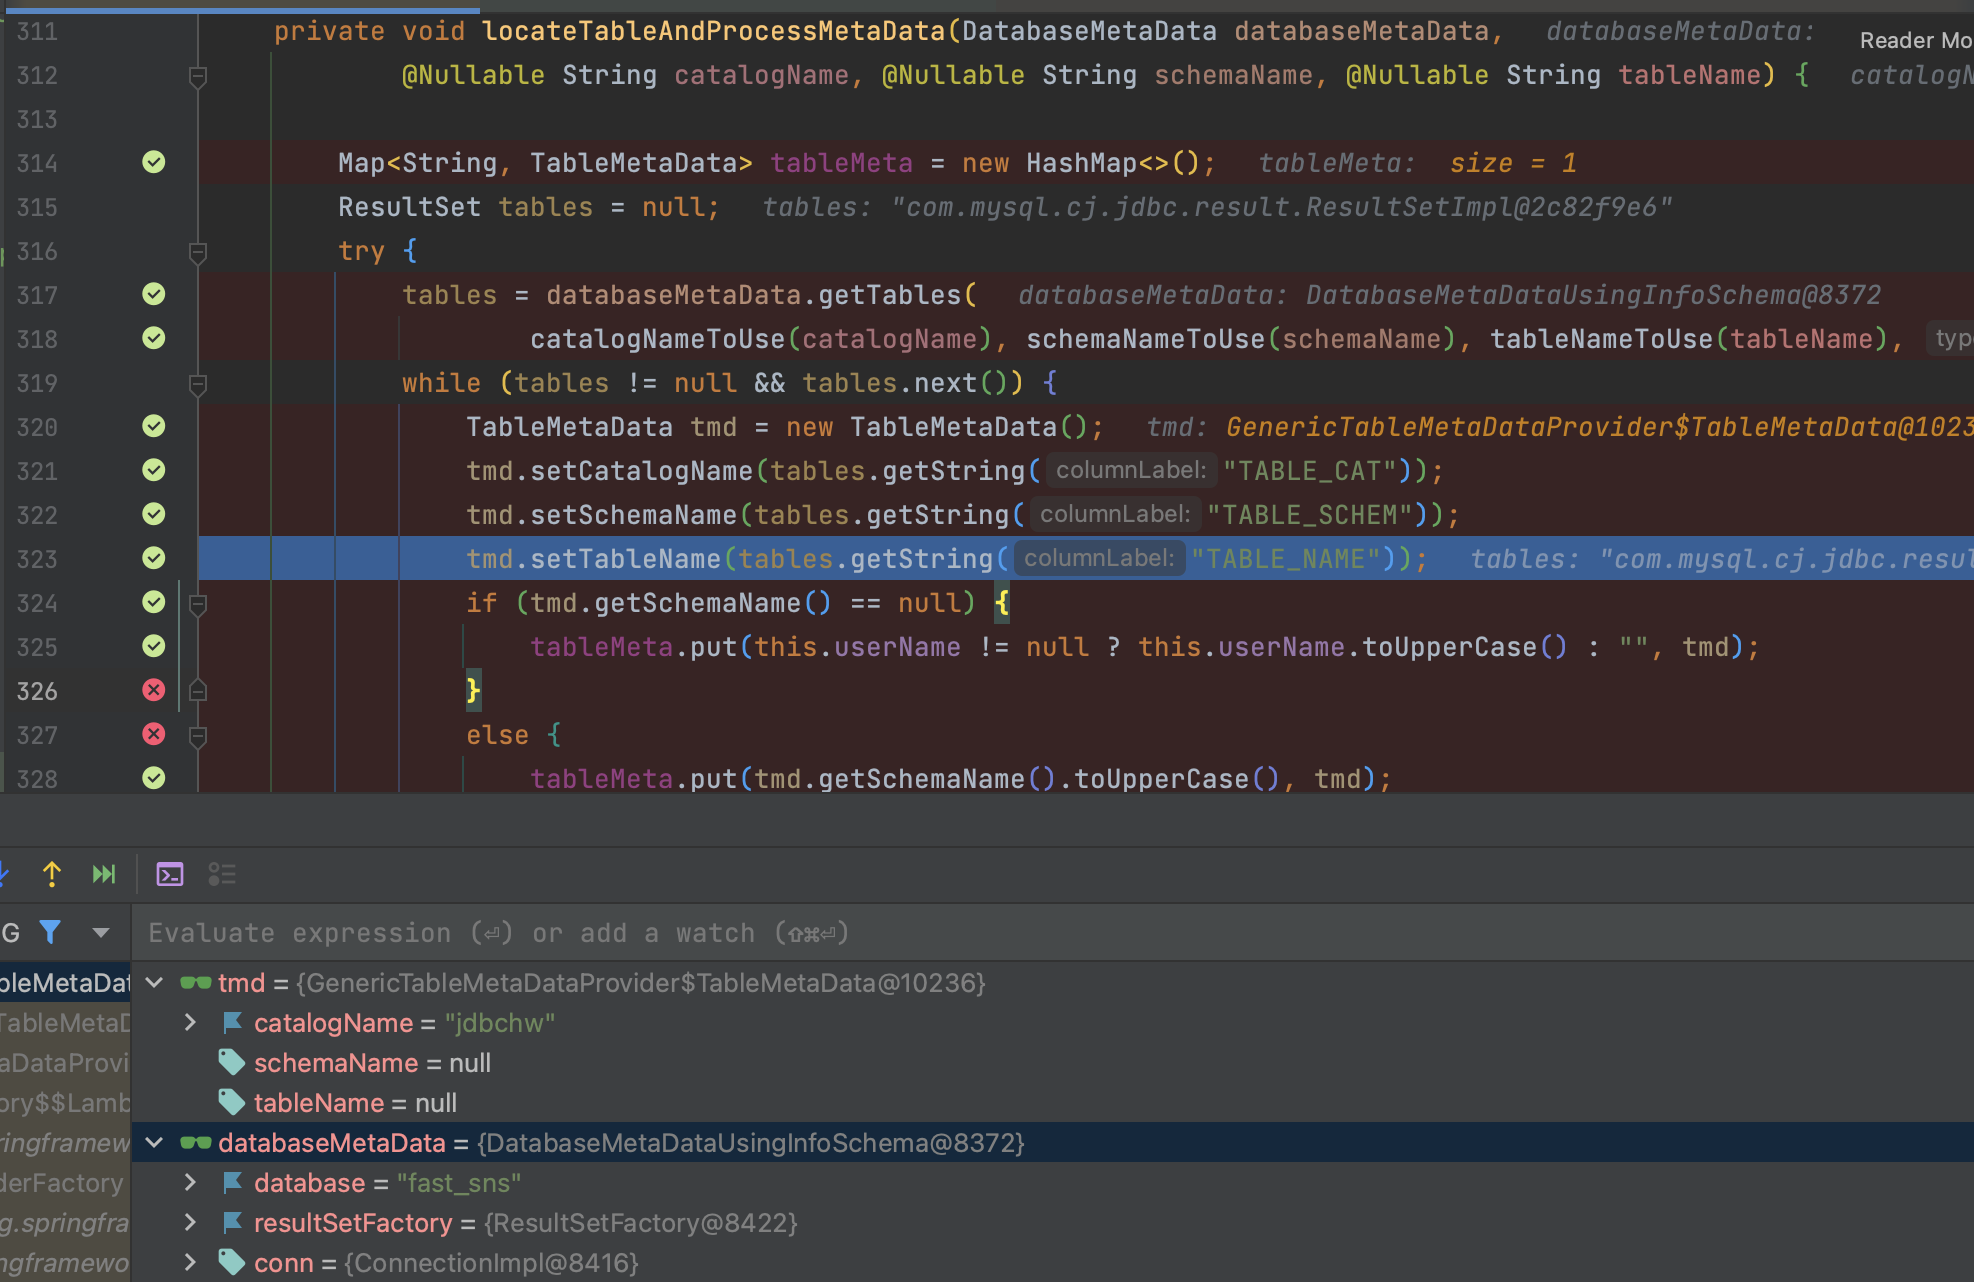Collapse if block fold at line 324
Viewport: 1974px width, 1282px height.
[198, 604]
